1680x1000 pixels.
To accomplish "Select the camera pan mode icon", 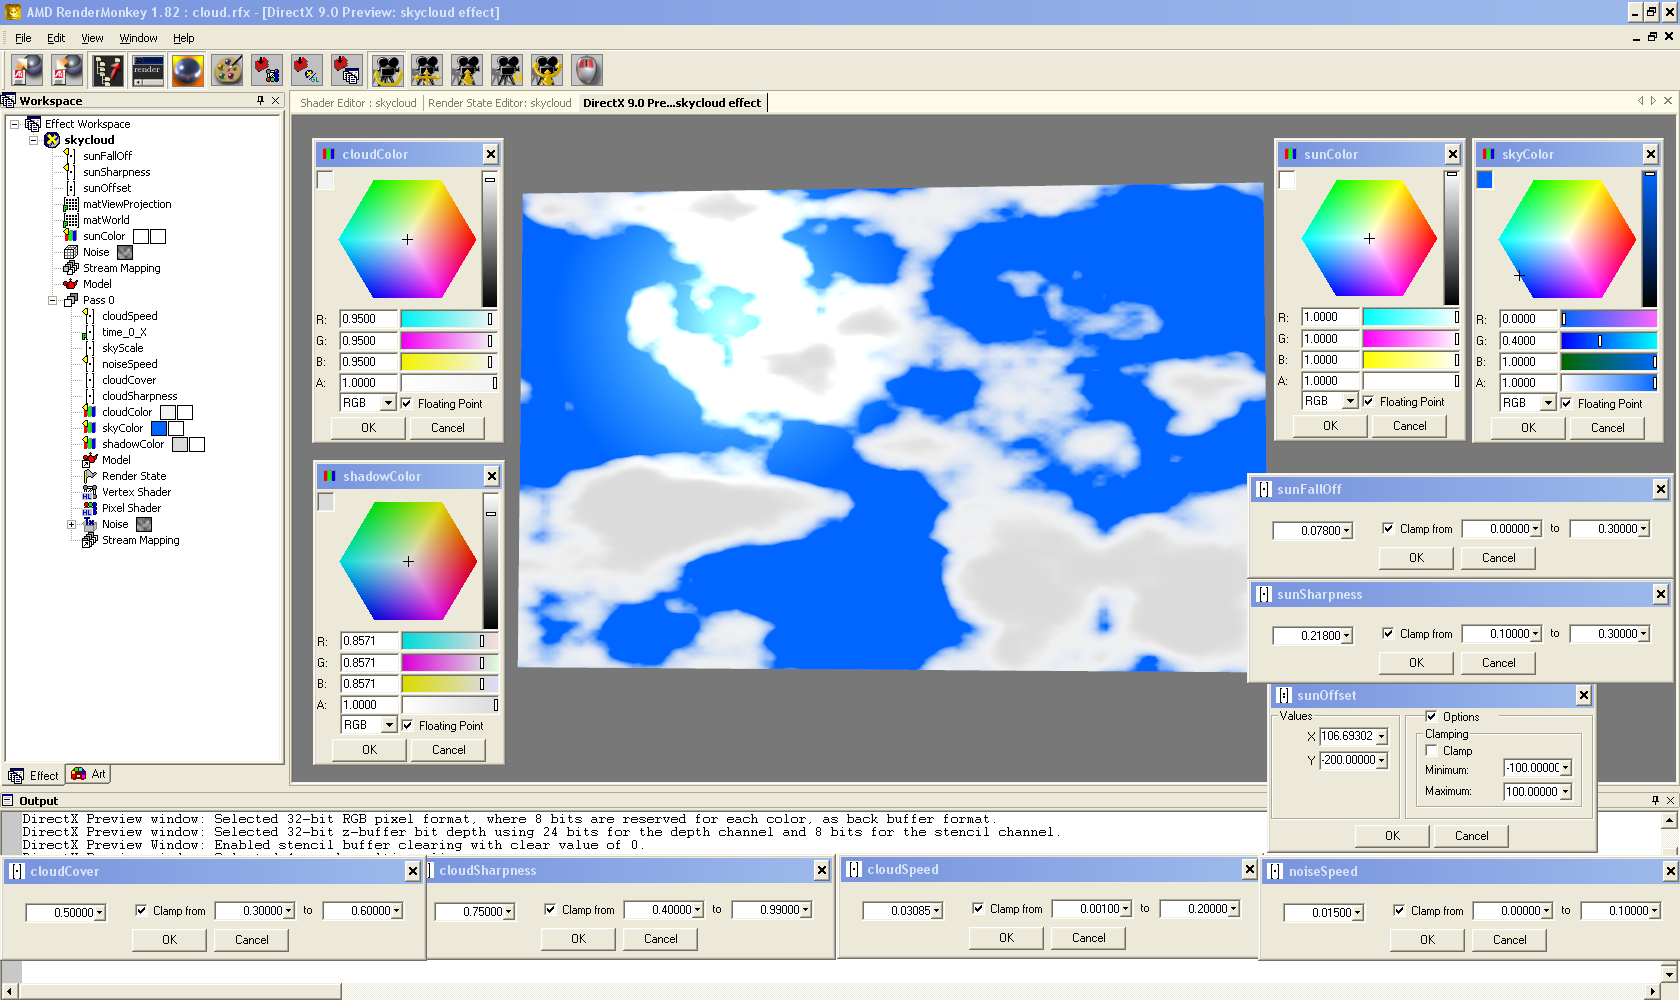I will click(x=427, y=70).
